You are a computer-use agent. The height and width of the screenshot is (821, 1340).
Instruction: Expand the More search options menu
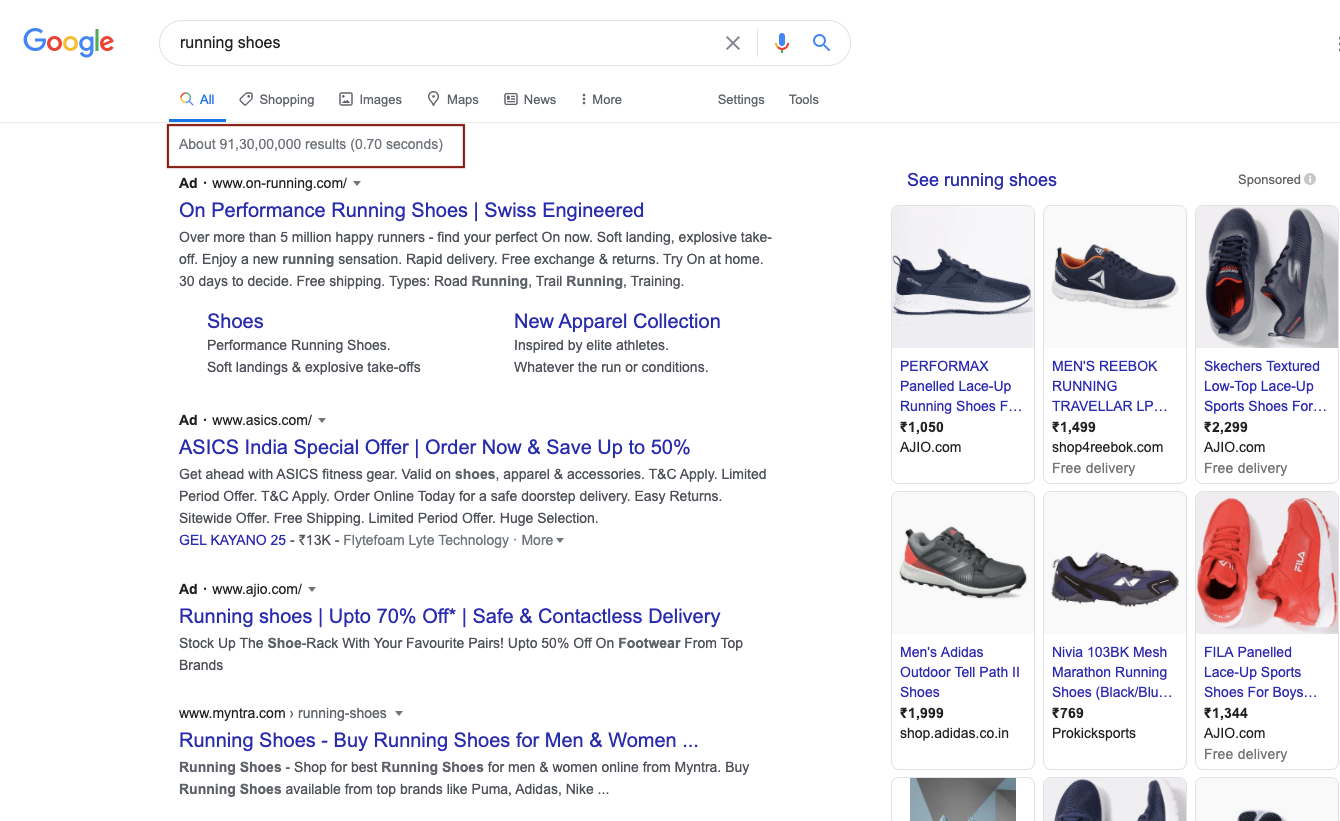601,99
